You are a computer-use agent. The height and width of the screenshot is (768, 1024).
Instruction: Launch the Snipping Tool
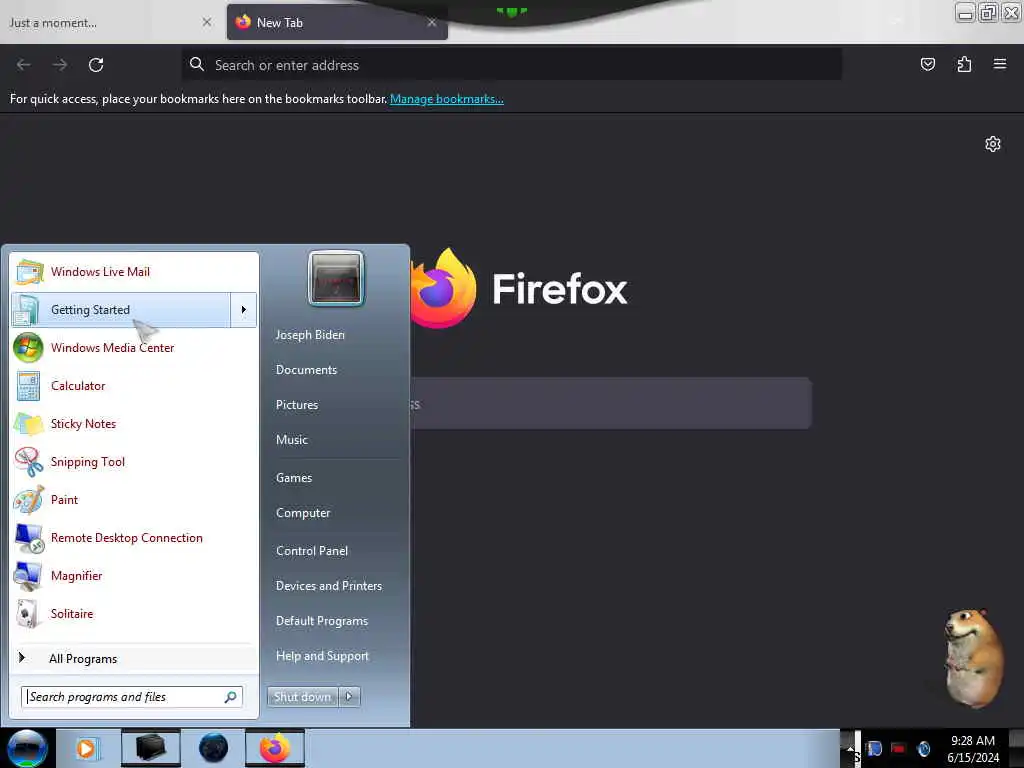click(x=134, y=462)
